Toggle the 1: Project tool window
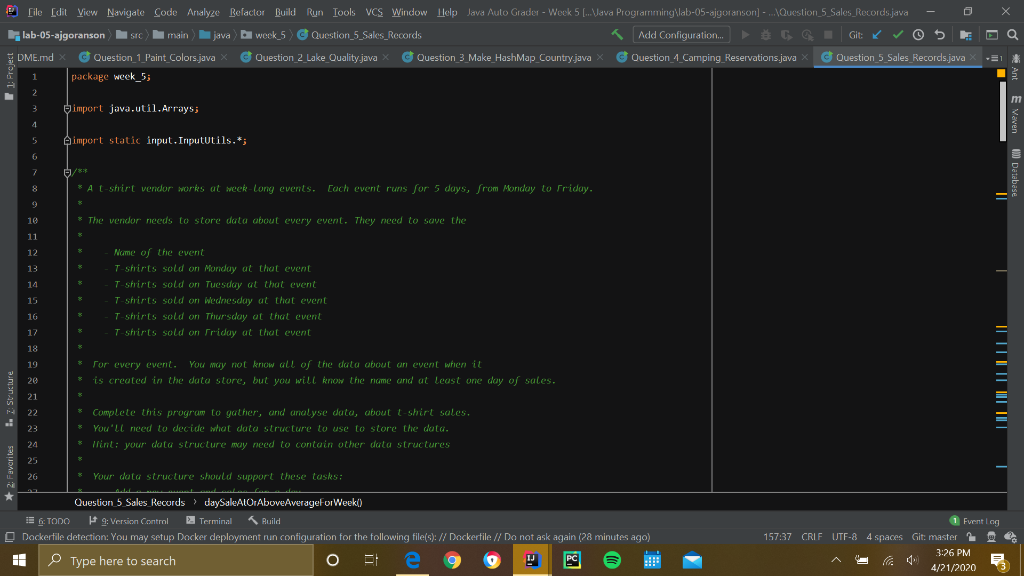This screenshot has height=576, width=1024. (x=9, y=78)
